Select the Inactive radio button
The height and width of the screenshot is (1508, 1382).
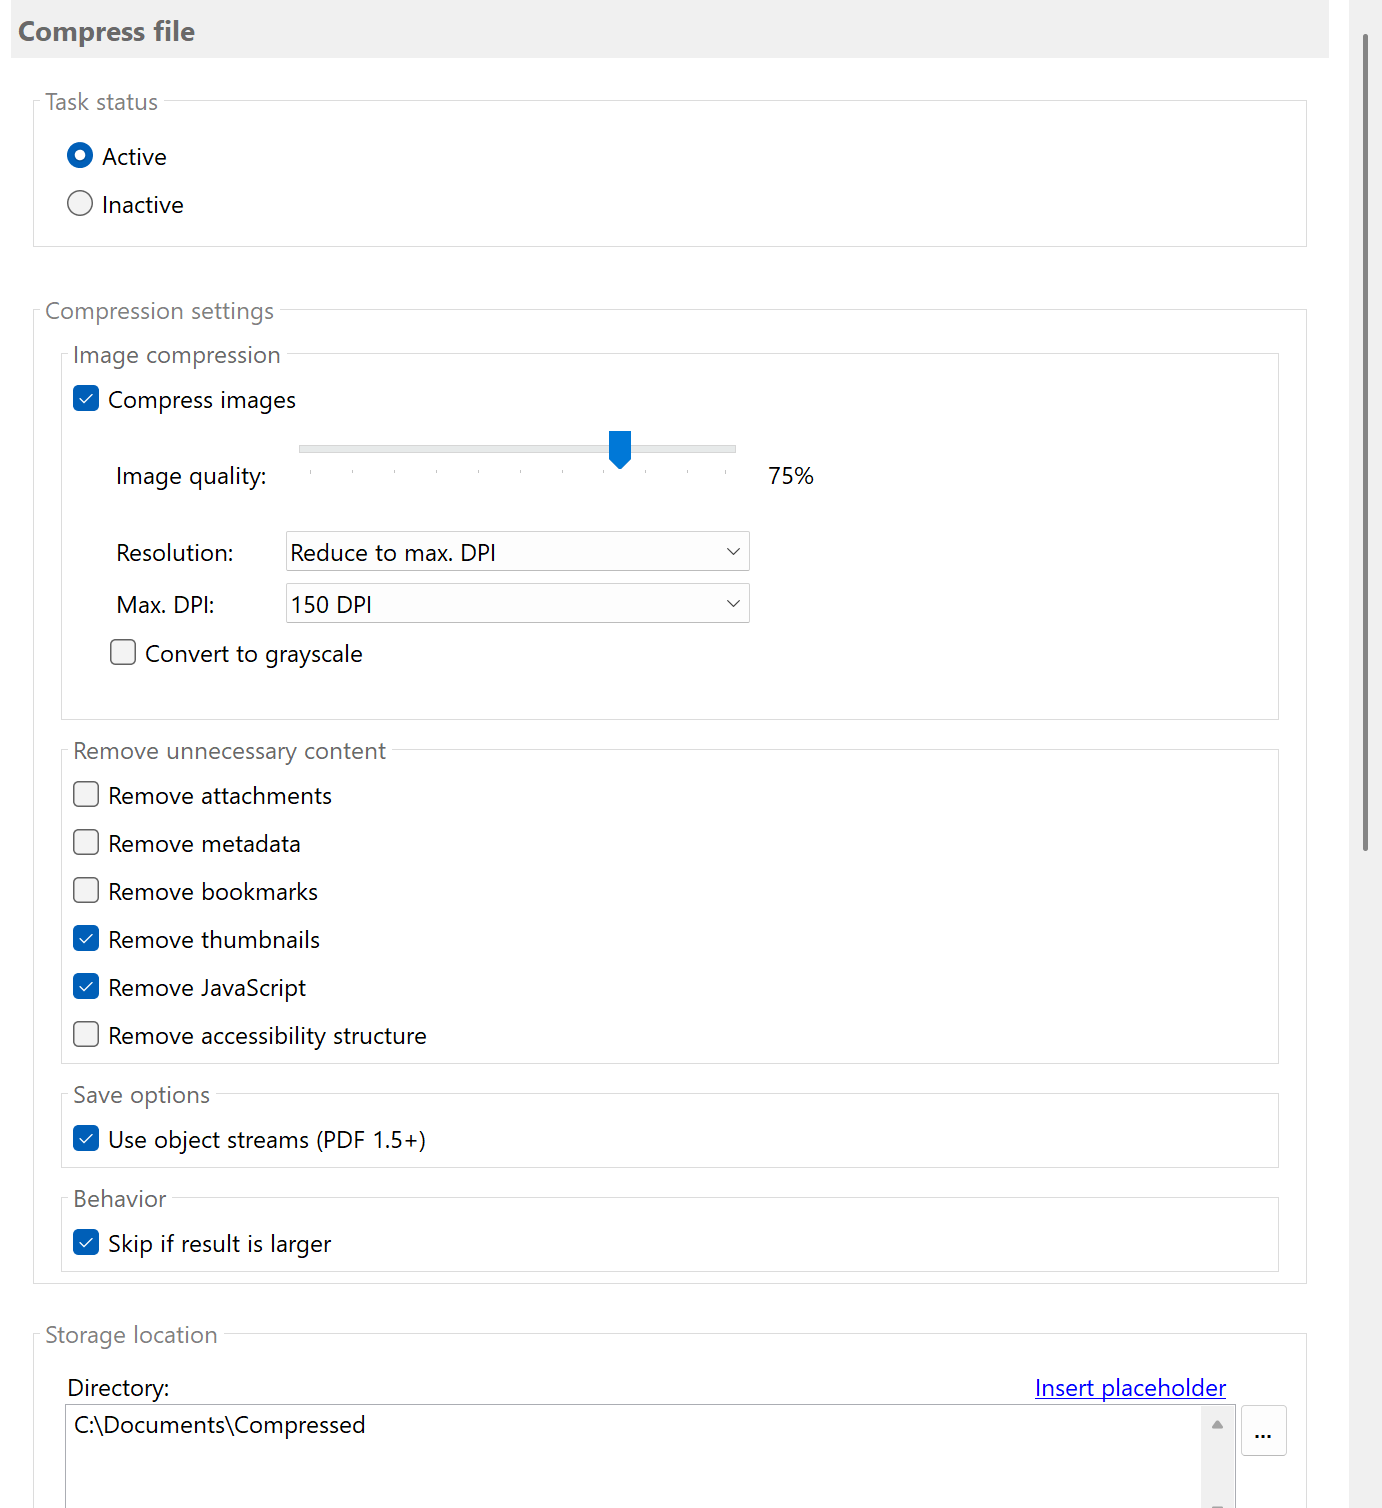coord(80,203)
